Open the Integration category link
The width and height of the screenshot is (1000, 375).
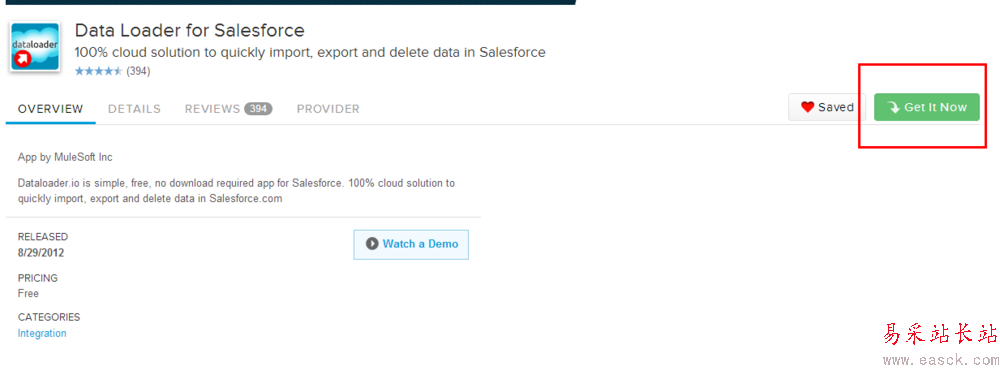pyautogui.click(x=42, y=333)
